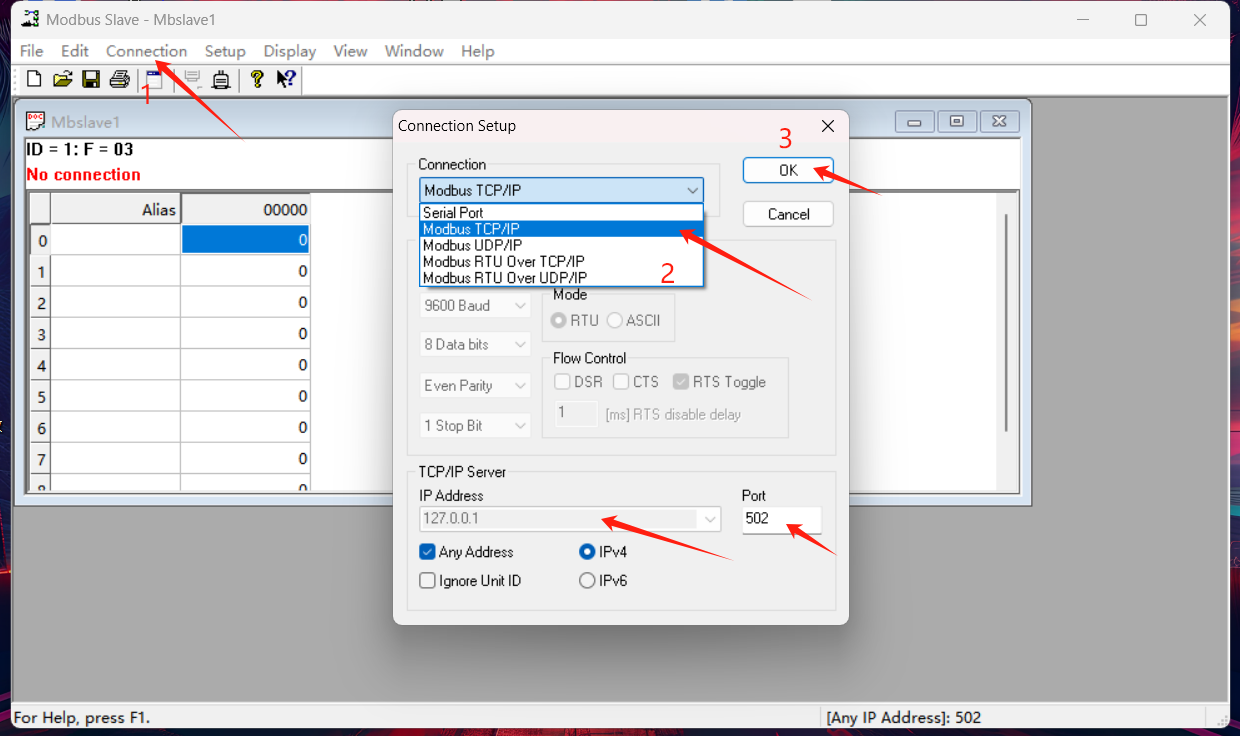The image size is (1240, 736).
Task: Choose Modbus UDP/IP from the list
Action: click(x=562, y=245)
